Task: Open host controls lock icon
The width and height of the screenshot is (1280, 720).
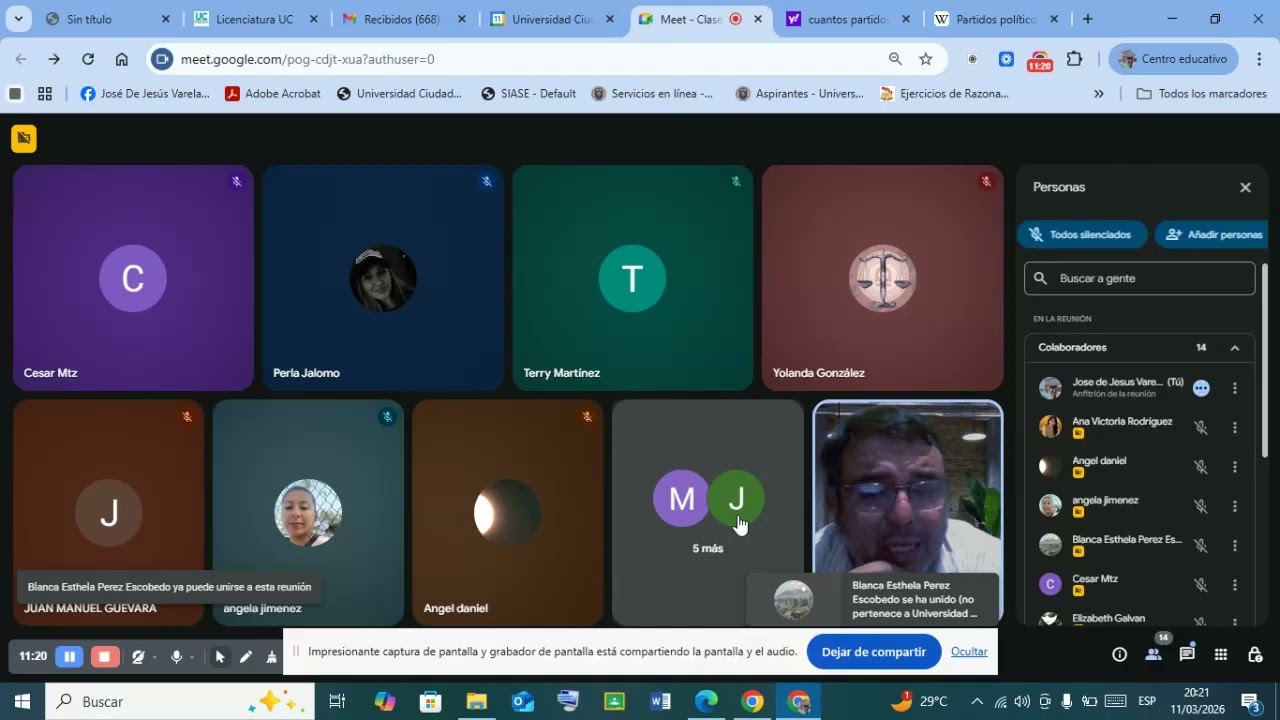Action: pos(1255,654)
